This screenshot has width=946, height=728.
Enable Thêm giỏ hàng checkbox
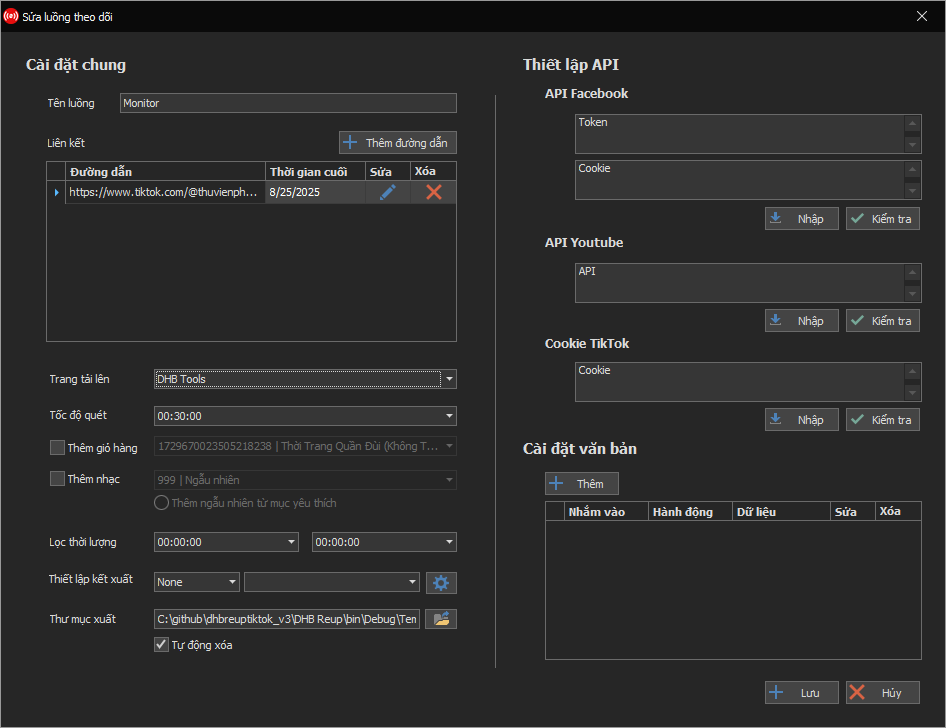coord(57,448)
